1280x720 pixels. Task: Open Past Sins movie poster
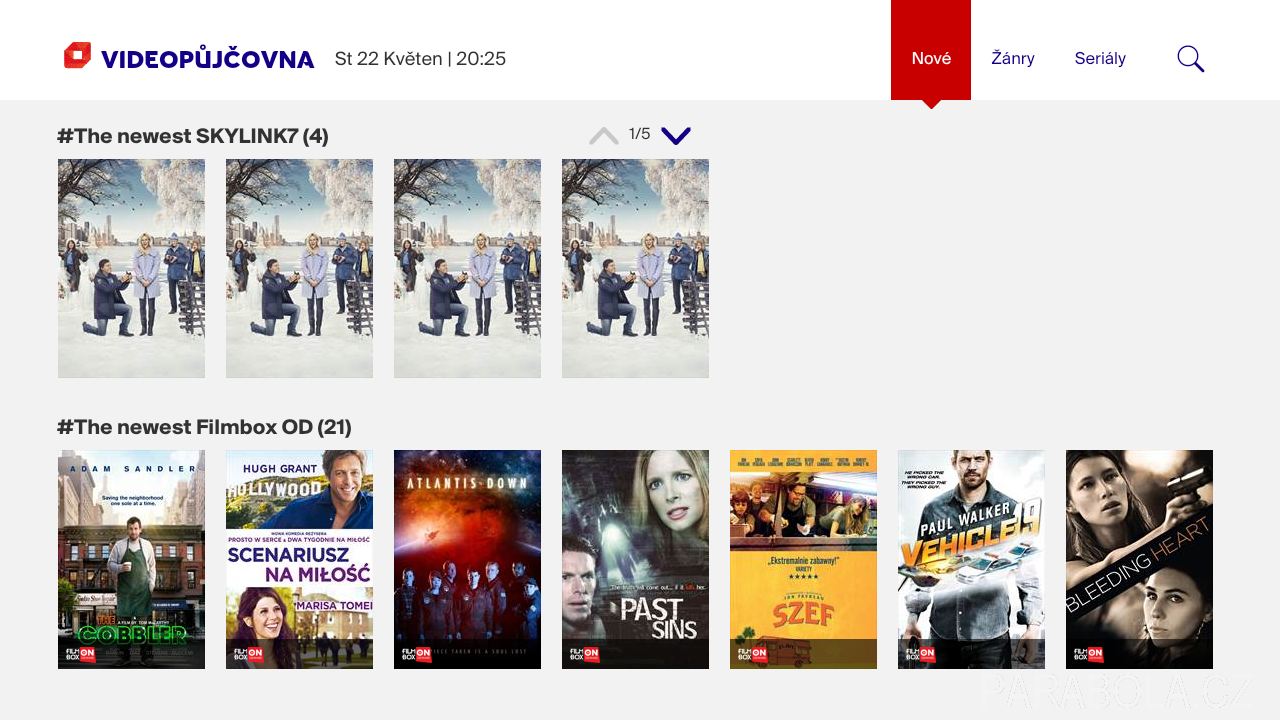(x=635, y=559)
